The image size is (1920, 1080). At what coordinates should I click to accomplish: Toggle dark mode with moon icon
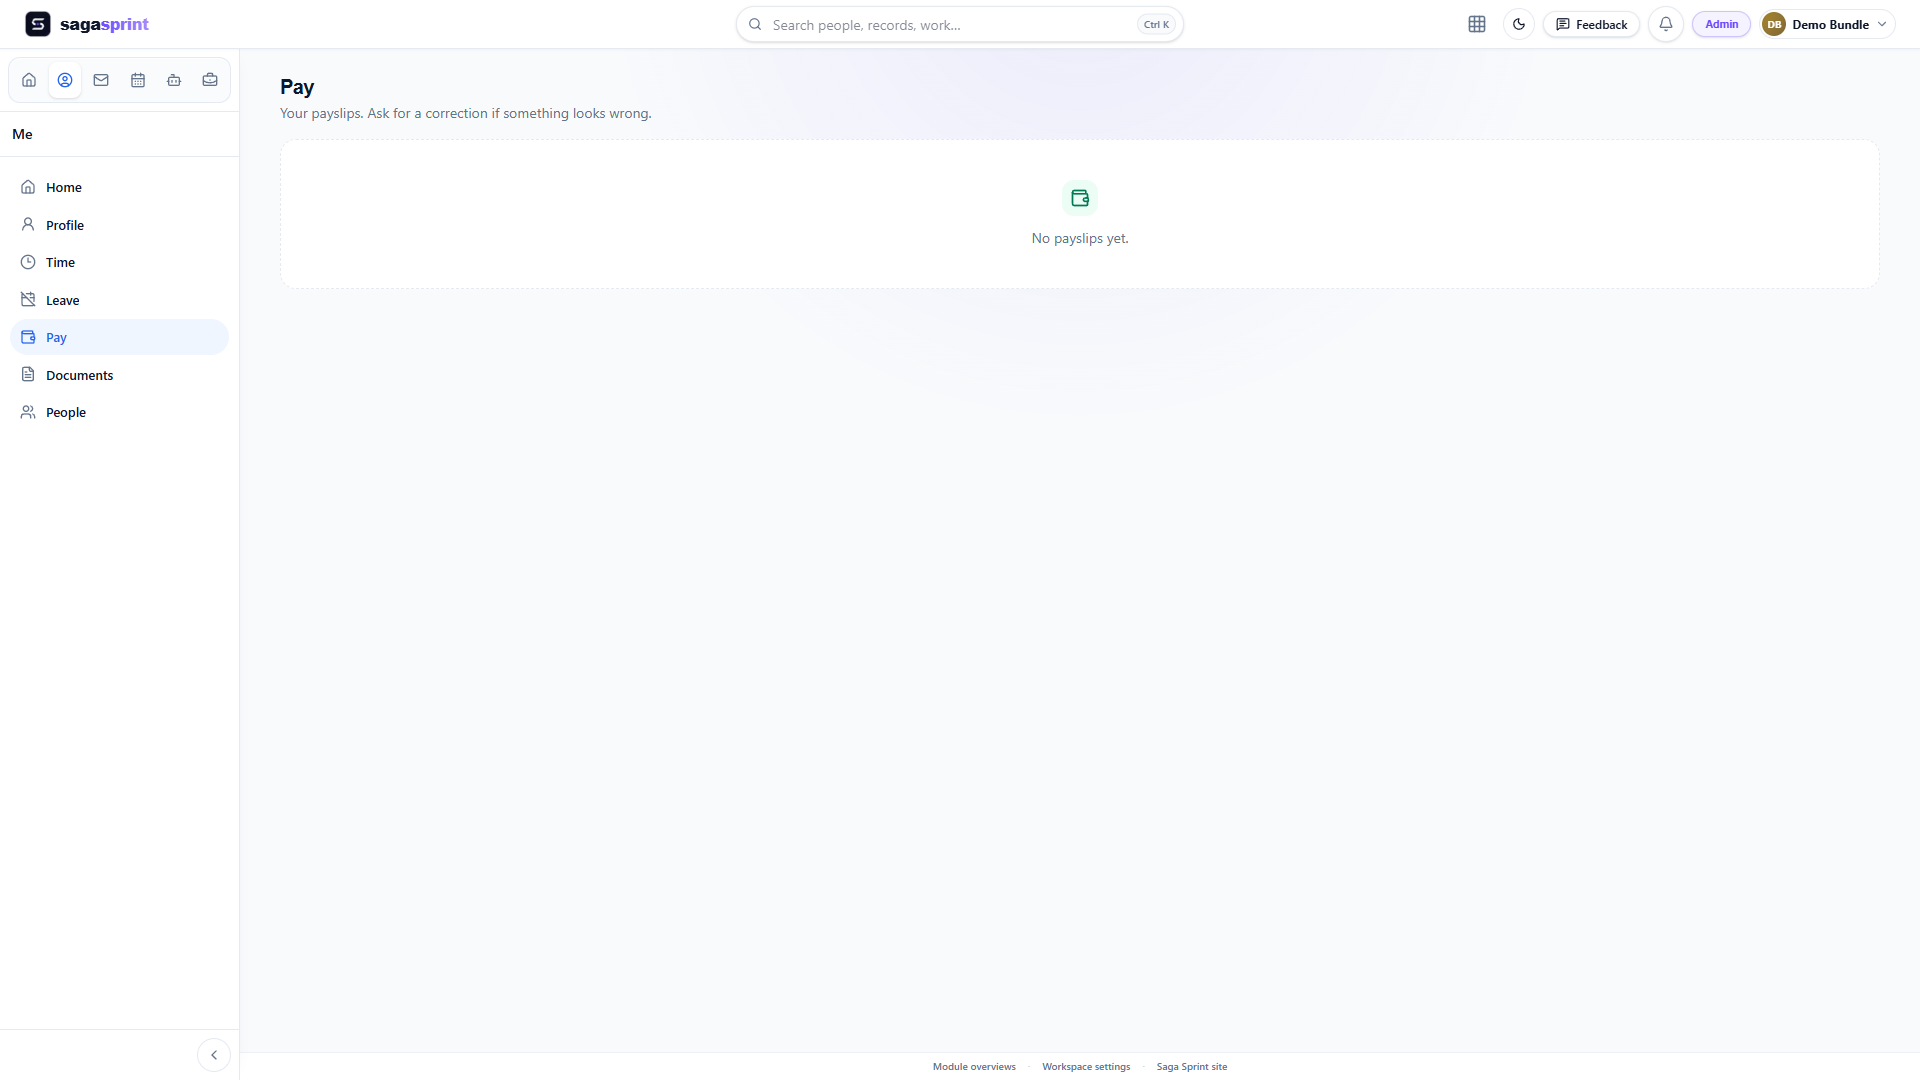[x=1519, y=24]
